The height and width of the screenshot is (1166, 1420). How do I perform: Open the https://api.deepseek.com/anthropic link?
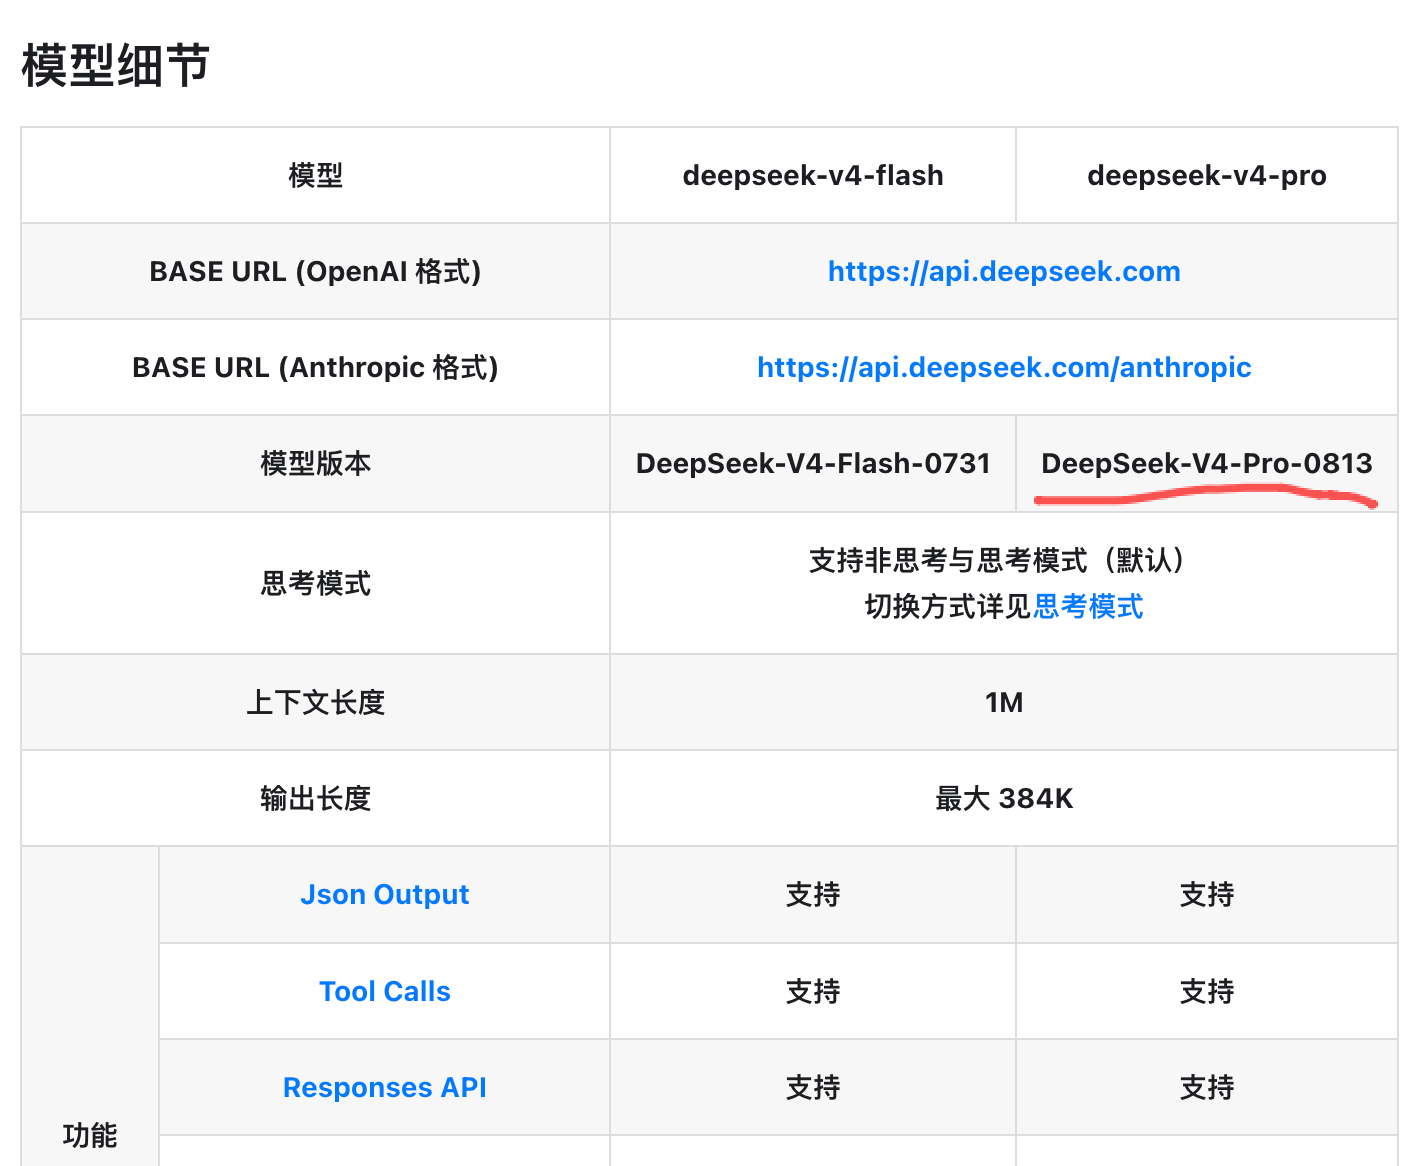[1004, 368]
